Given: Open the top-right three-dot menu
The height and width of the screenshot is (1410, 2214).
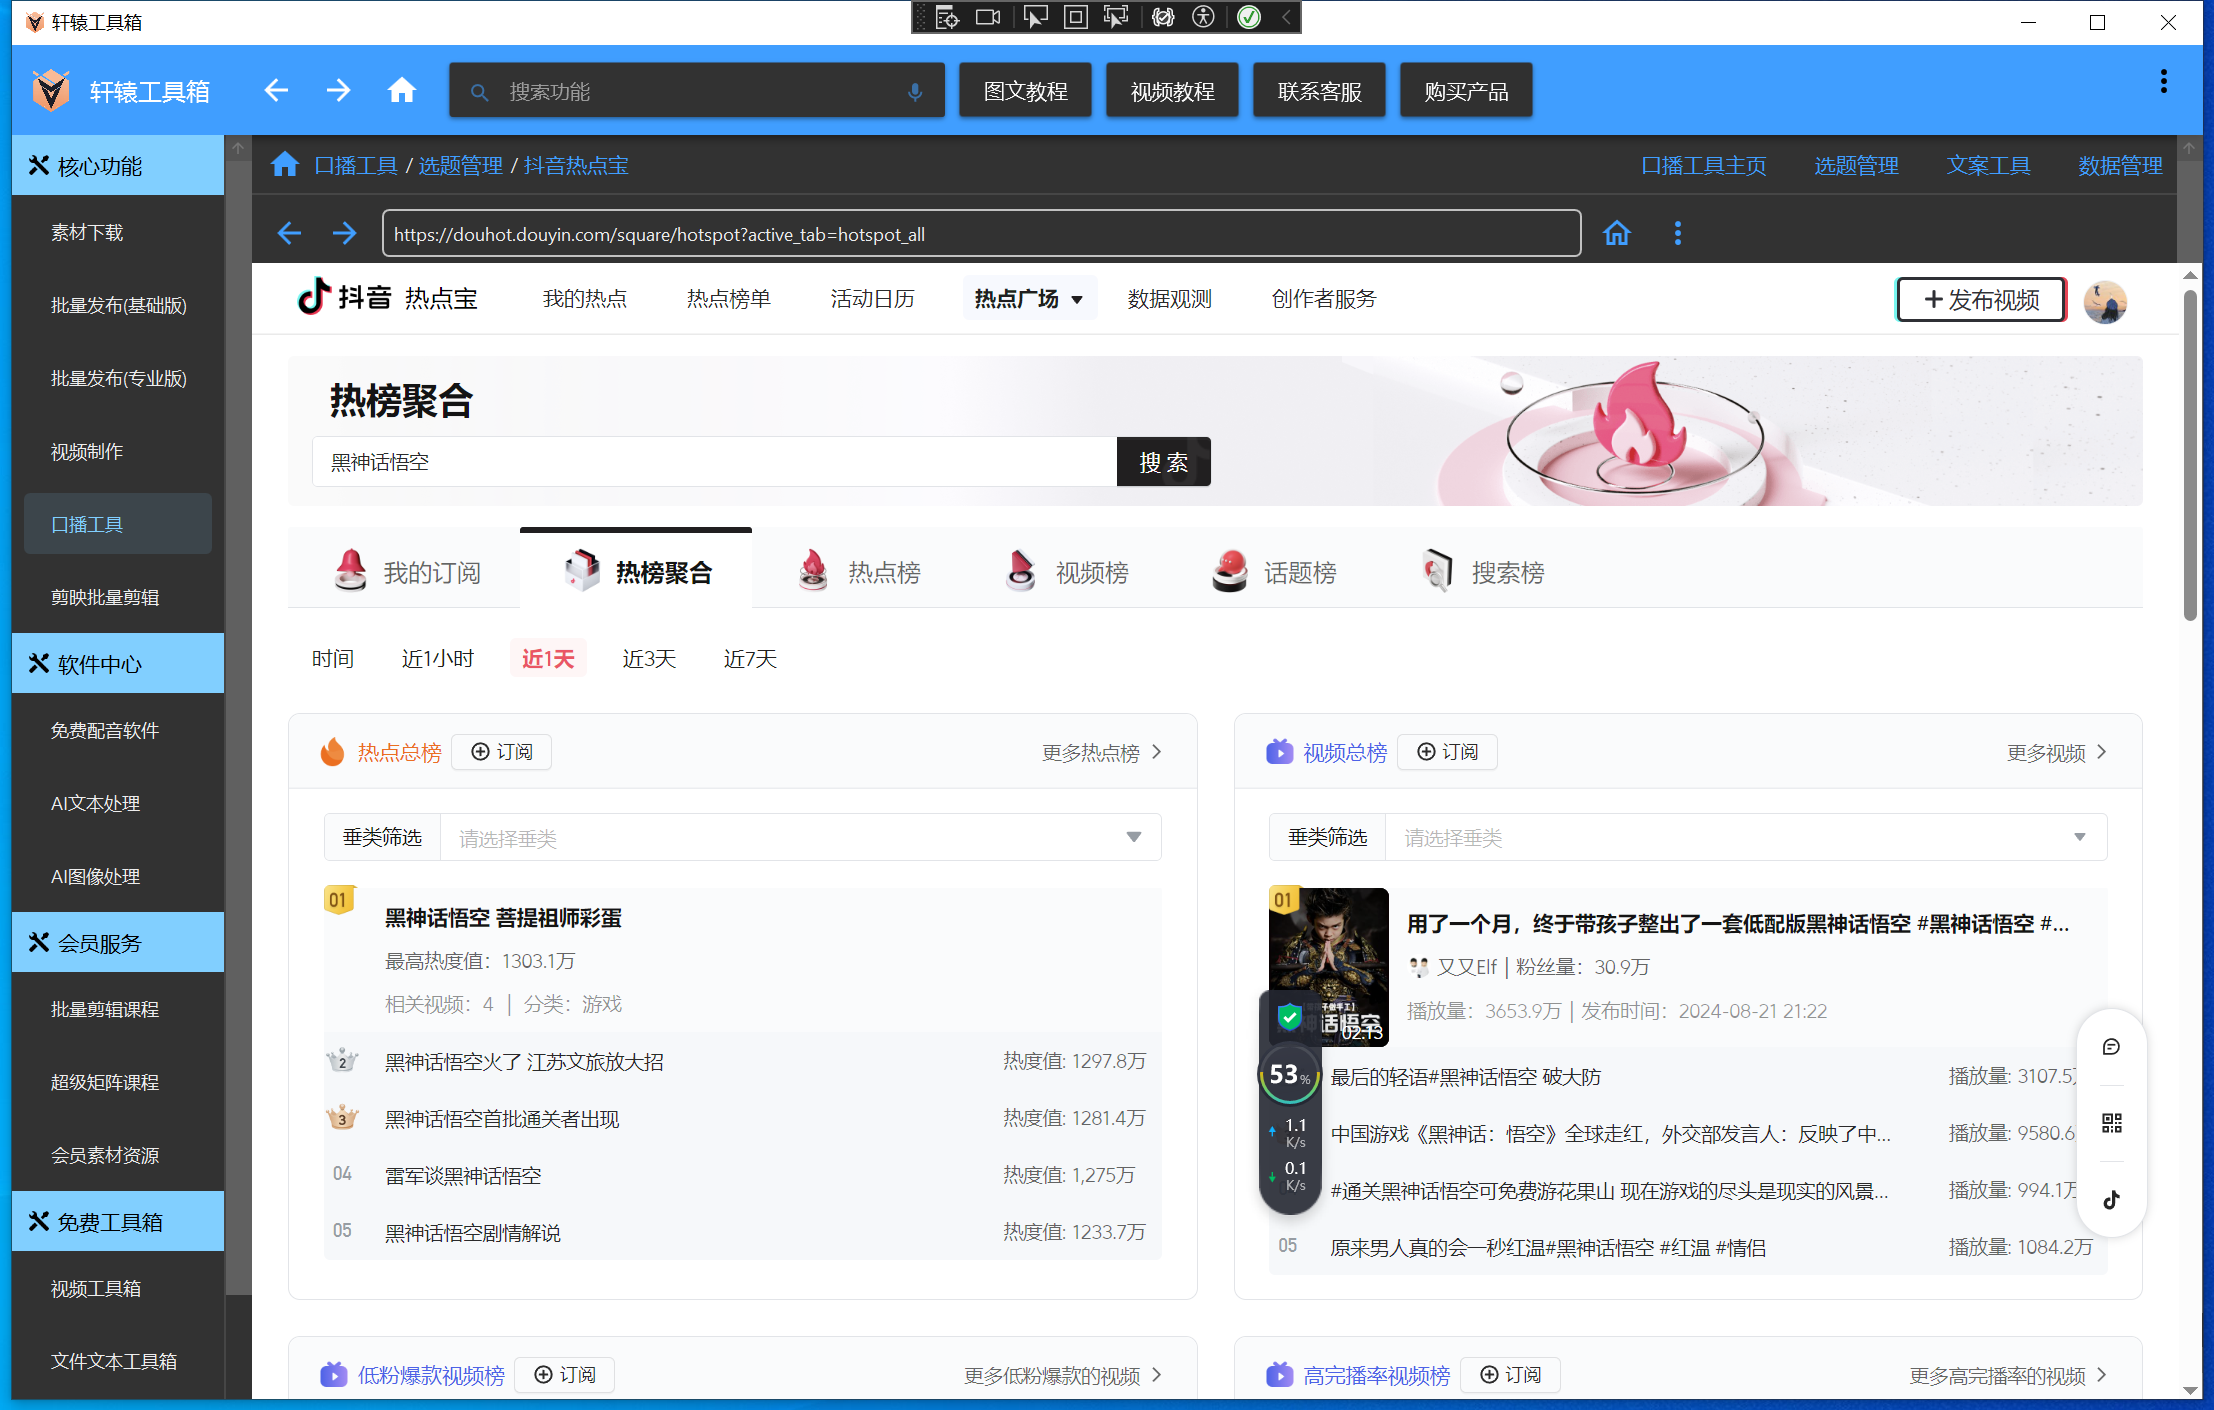Looking at the screenshot, I should coord(2164,82).
